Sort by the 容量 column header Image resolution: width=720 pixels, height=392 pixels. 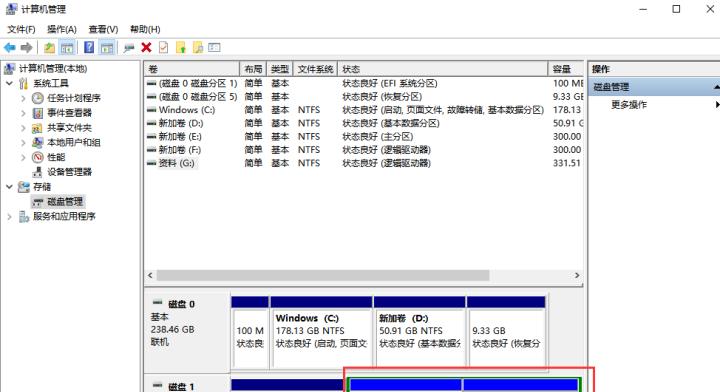pos(565,69)
